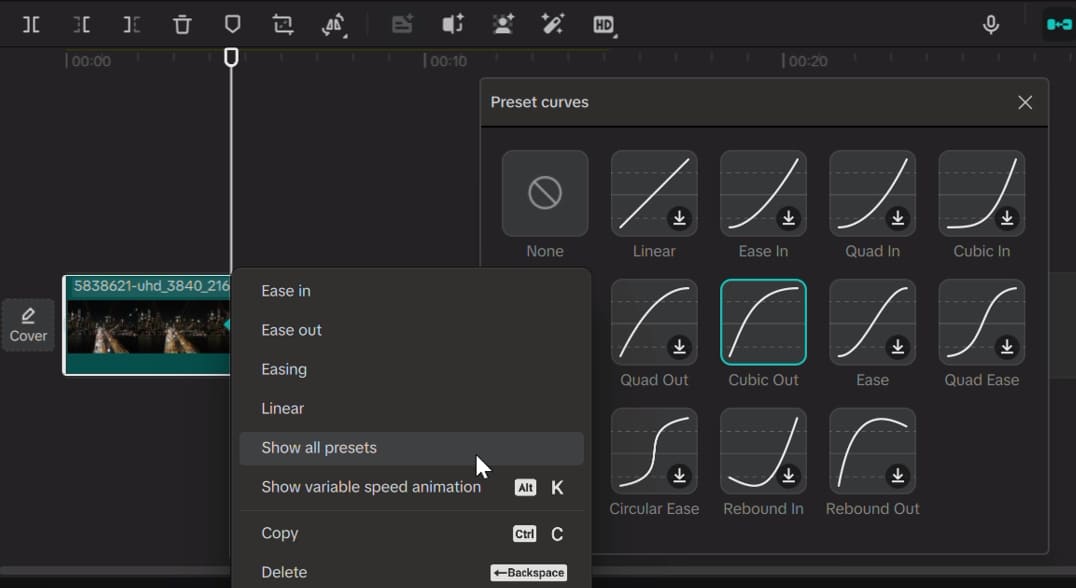Add a marker with the shield icon
This screenshot has height=588, width=1076.
click(233, 25)
